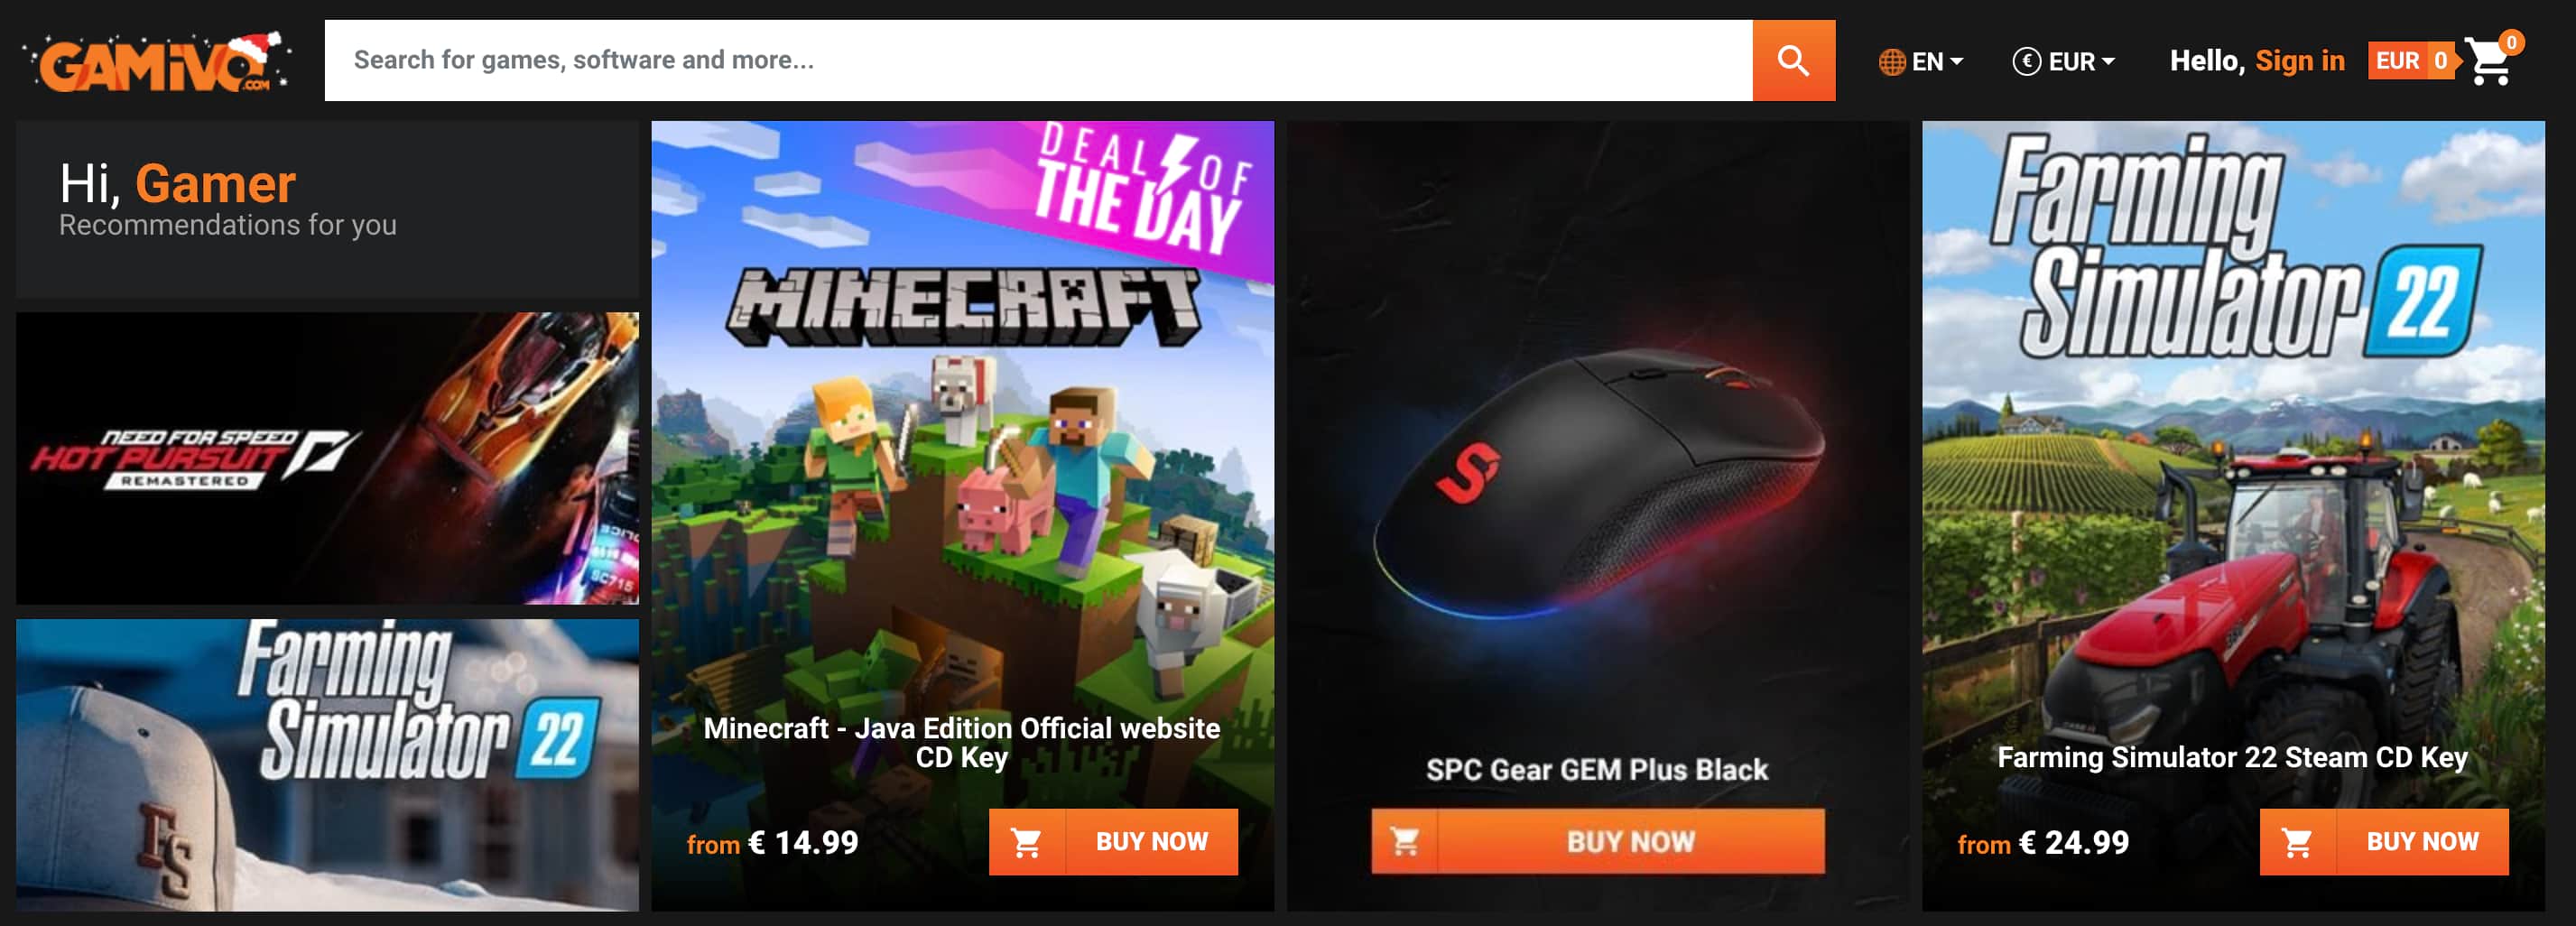Click BUY NOW for SPC Gear GEM Plus

click(x=1630, y=842)
